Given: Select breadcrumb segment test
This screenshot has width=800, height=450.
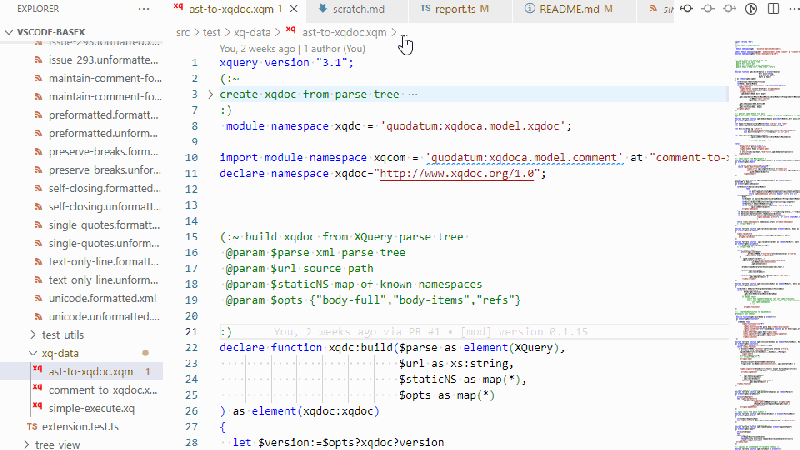Looking at the screenshot, I should tap(211, 32).
